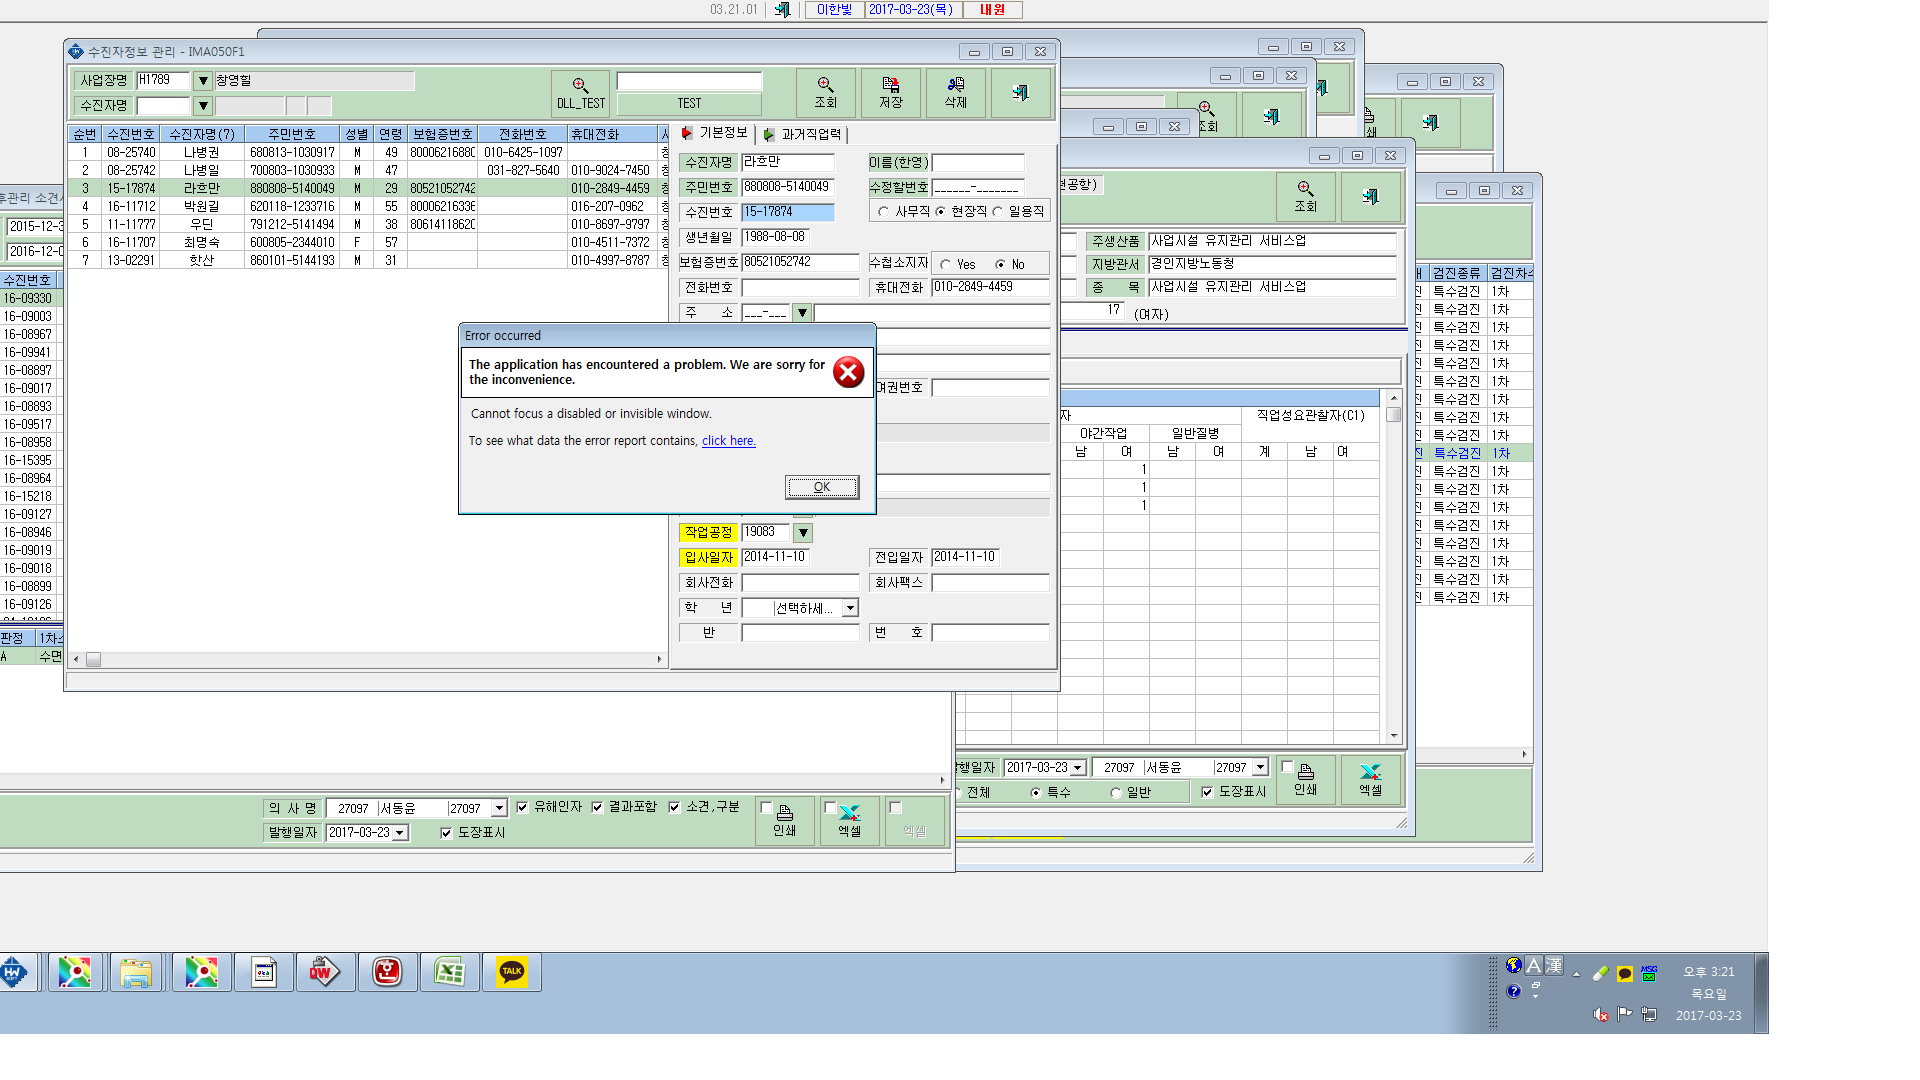Screen dimensions: 1920x1080
Task: Click OK in the error dialog
Action: pyautogui.click(x=822, y=487)
